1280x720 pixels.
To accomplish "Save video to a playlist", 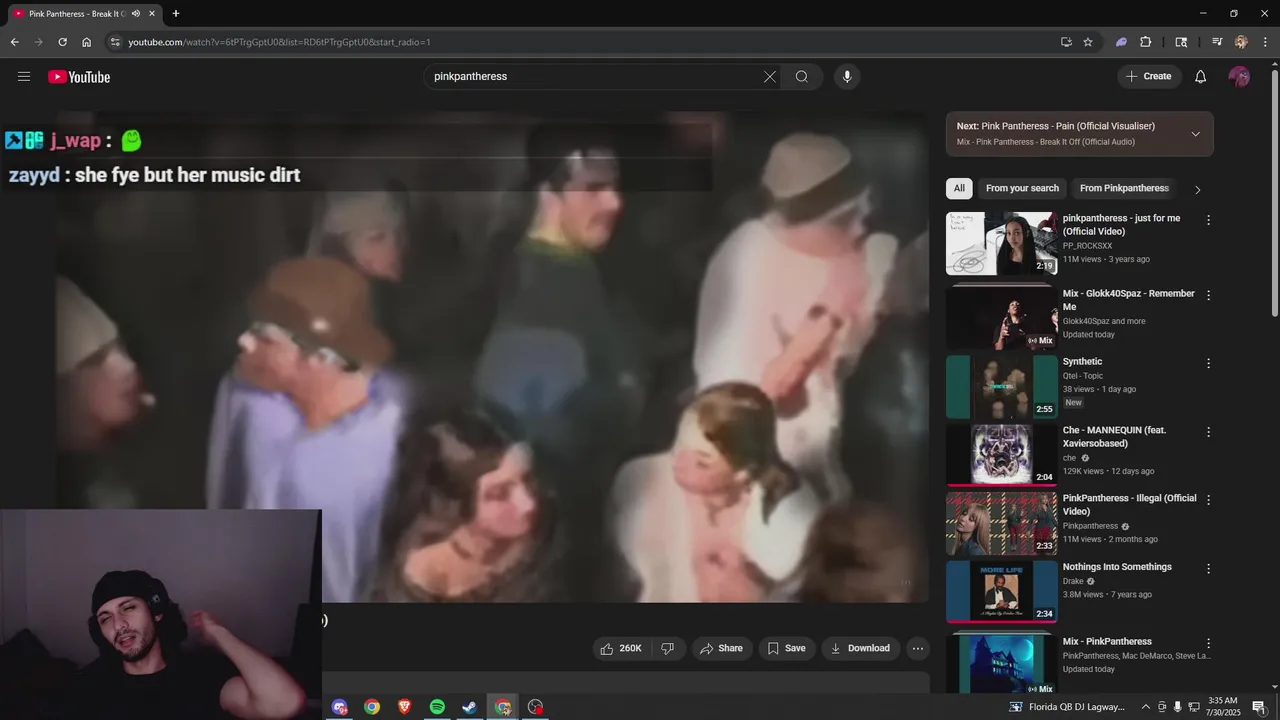I will coord(787,648).
